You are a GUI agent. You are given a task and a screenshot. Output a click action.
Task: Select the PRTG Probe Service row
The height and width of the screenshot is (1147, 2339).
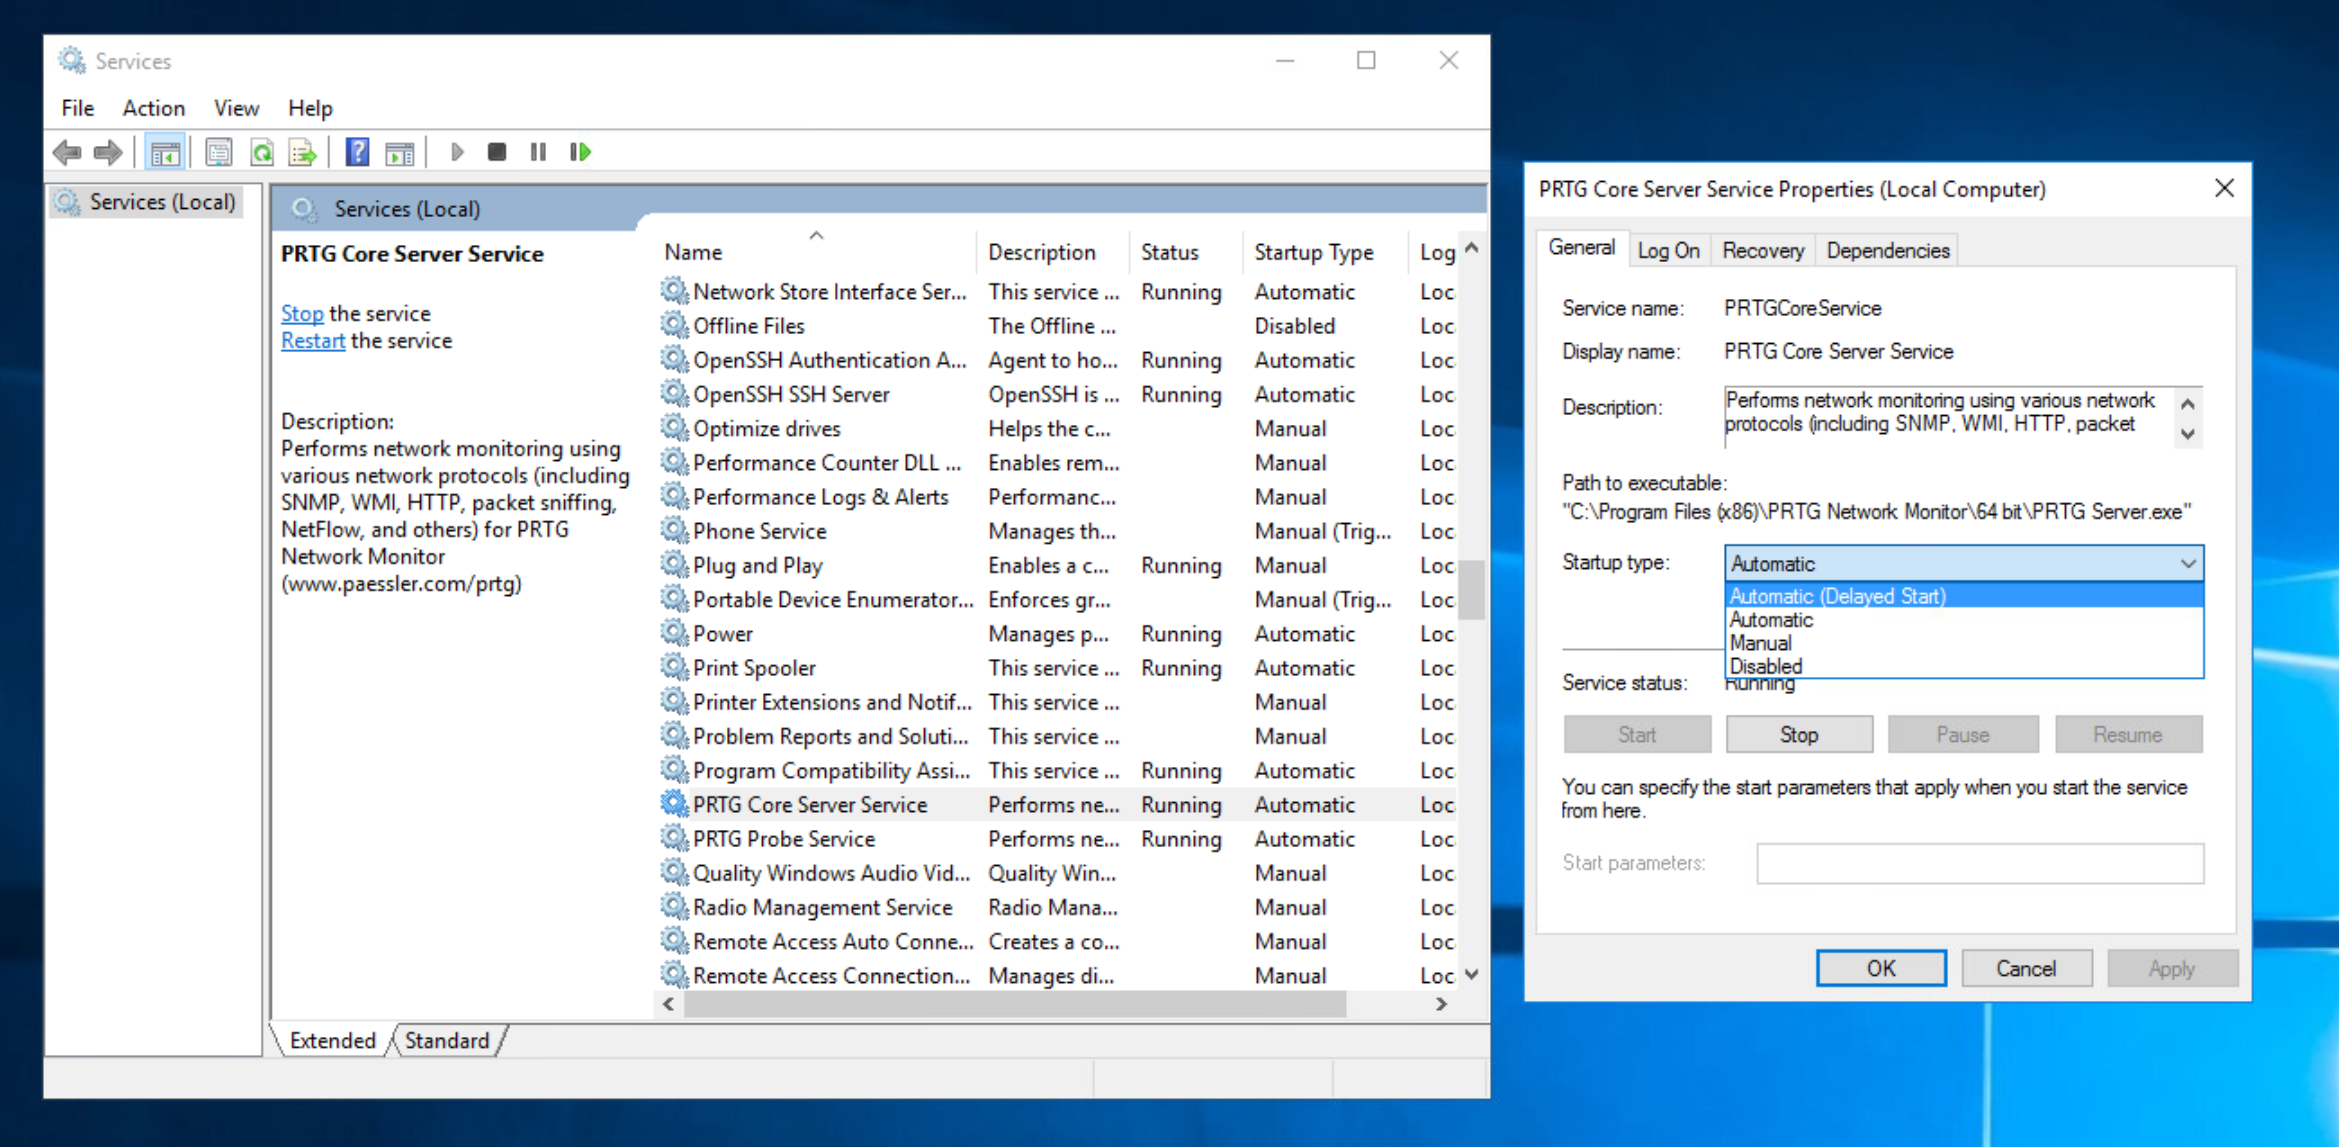[x=783, y=839]
